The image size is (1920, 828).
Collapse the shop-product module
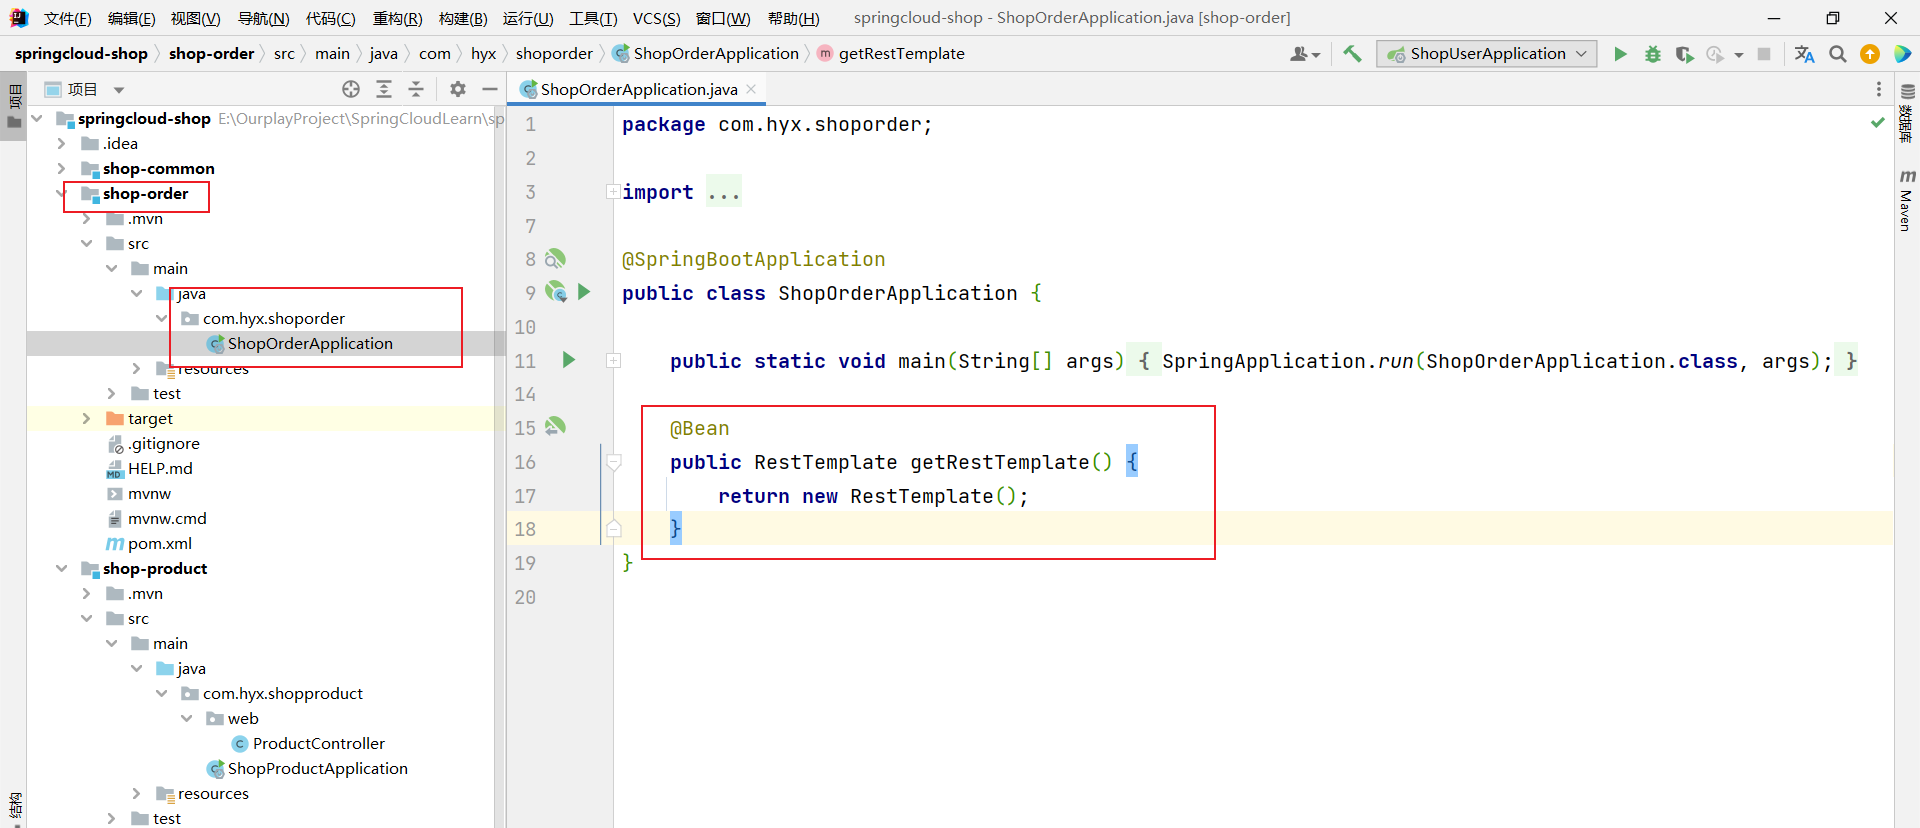click(x=61, y=568)
